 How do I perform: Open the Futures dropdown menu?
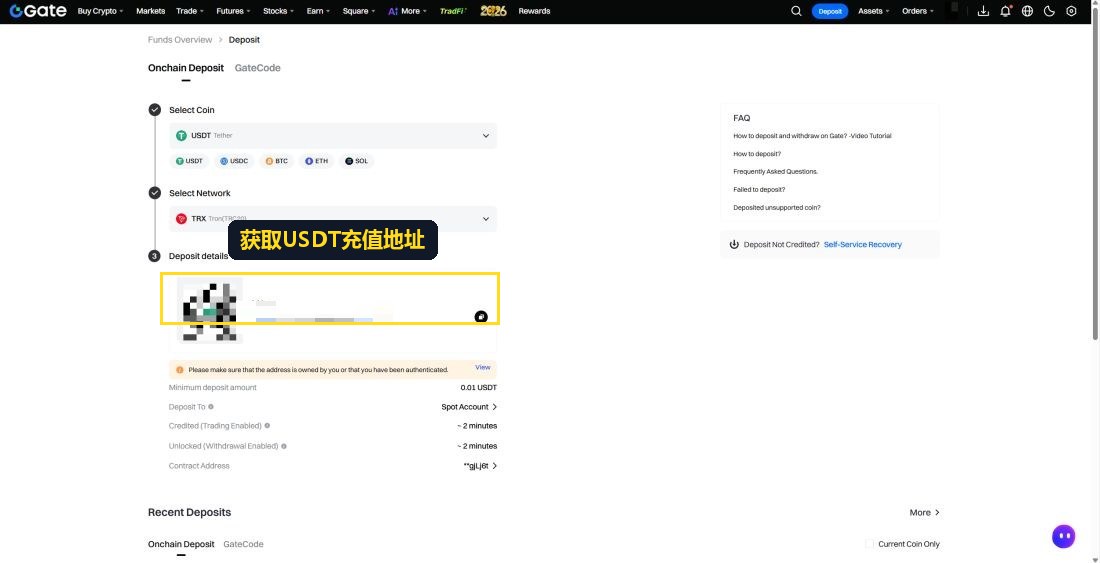pyautogui.click(x=234, y=11)
